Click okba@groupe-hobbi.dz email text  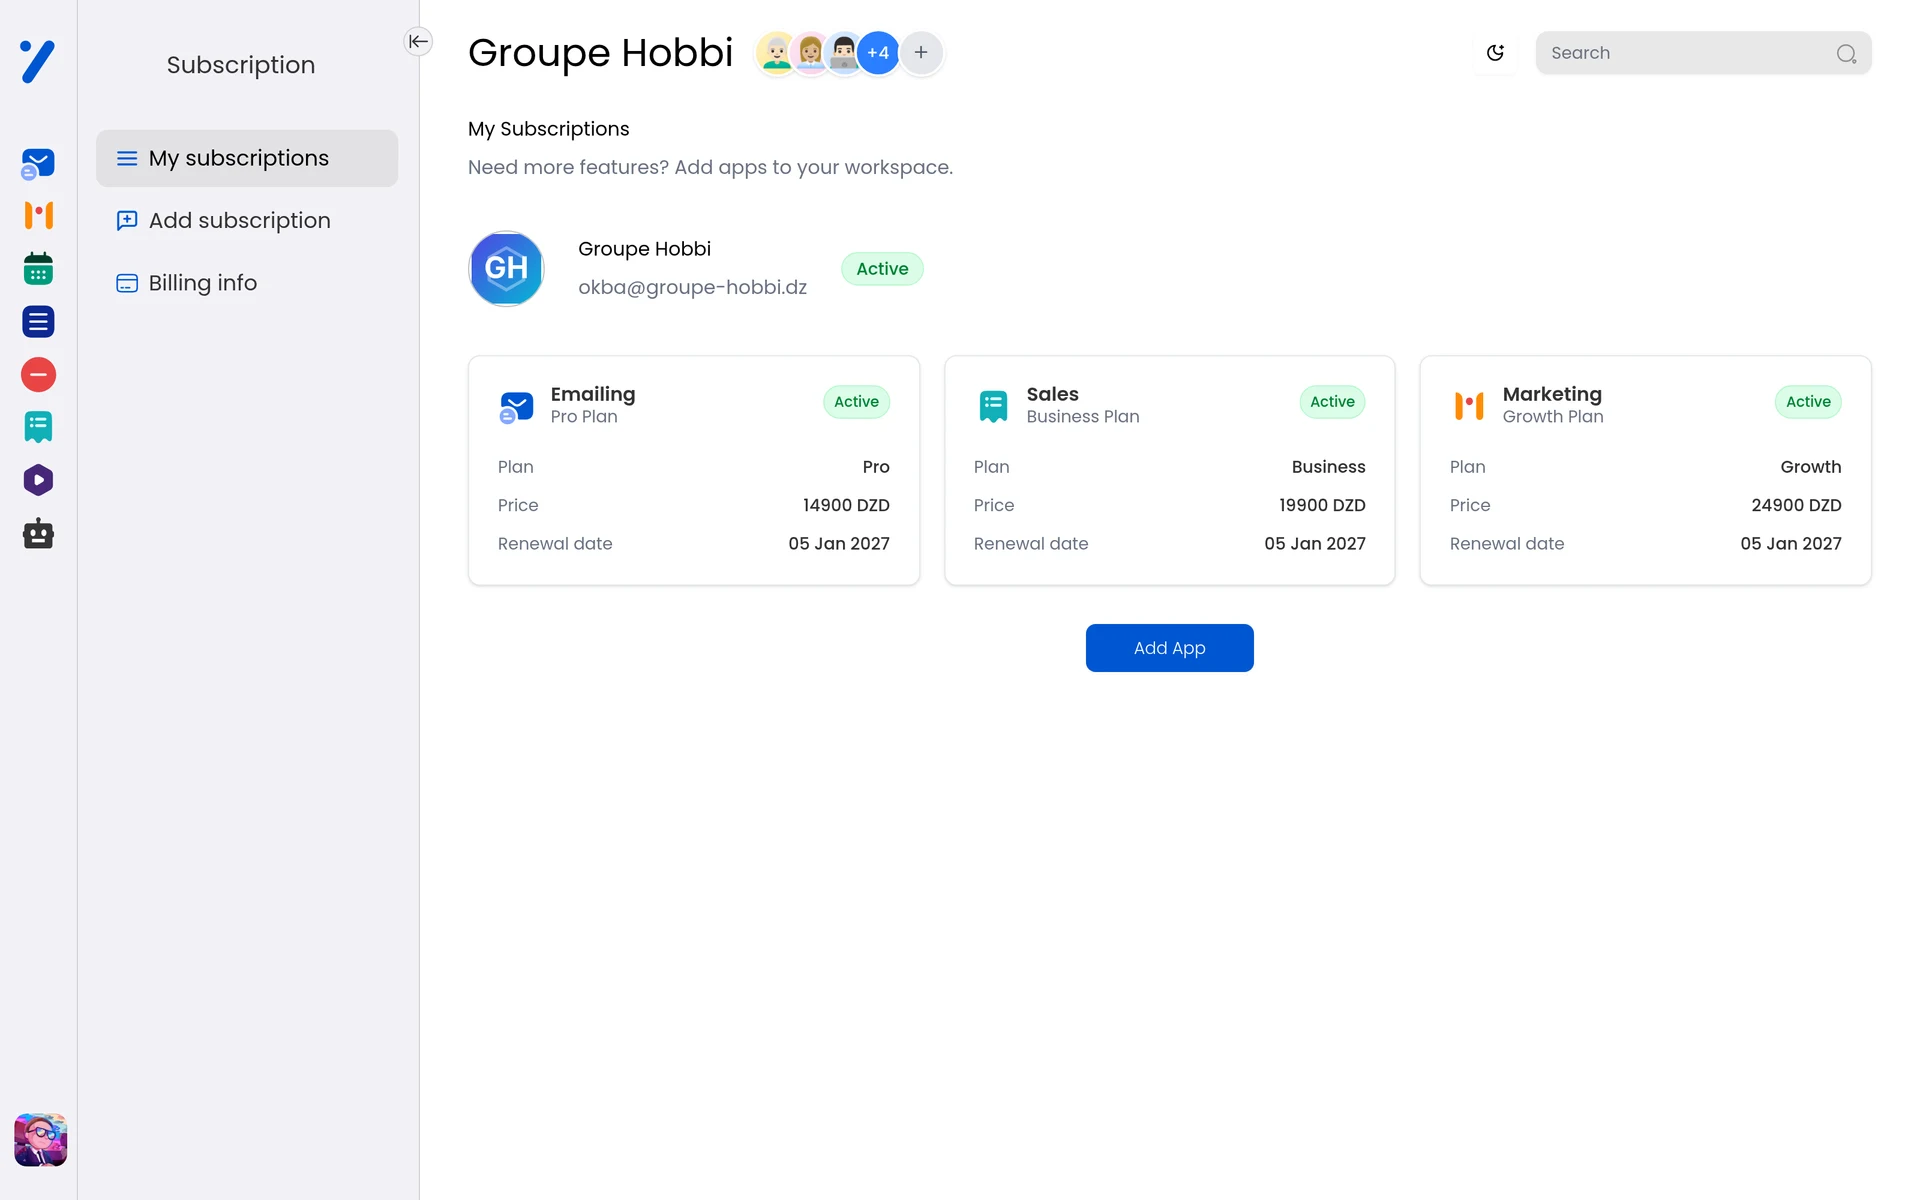point(692,287)
